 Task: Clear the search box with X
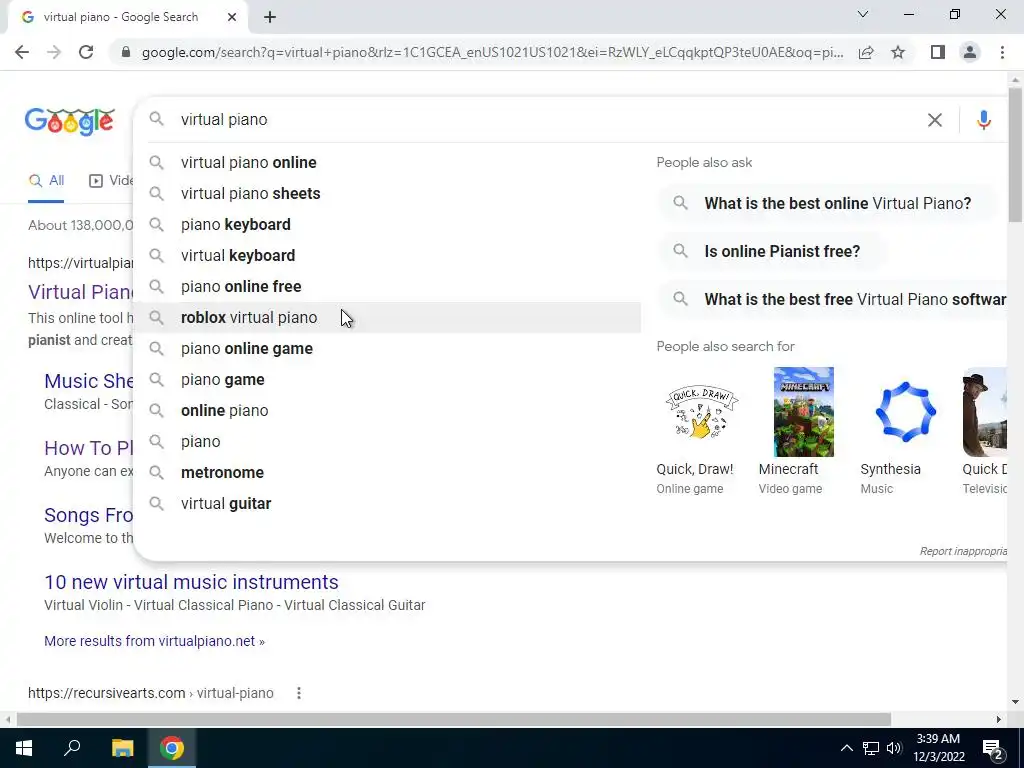coord(935,120)
